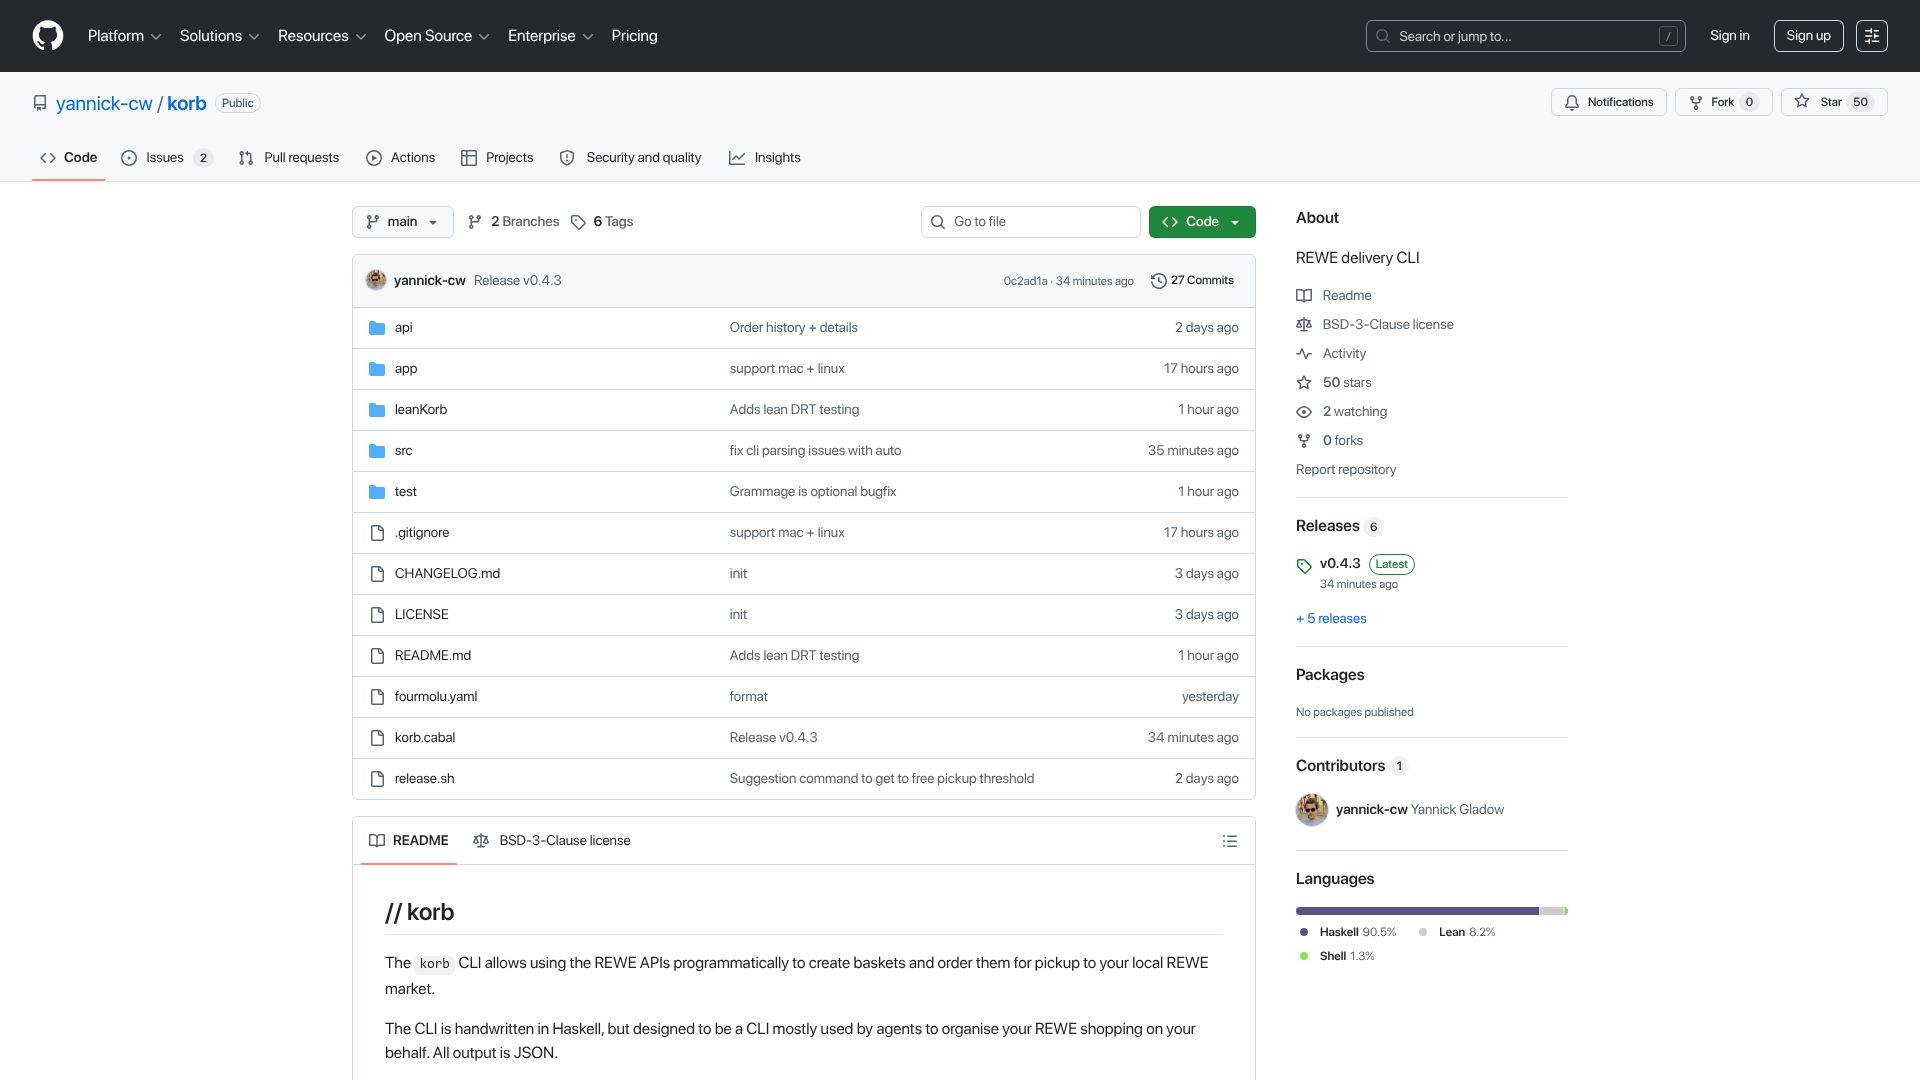Click the Sign up button
The width and height of the screenshot is (1920, 1080).
(x=1808, y=36)
